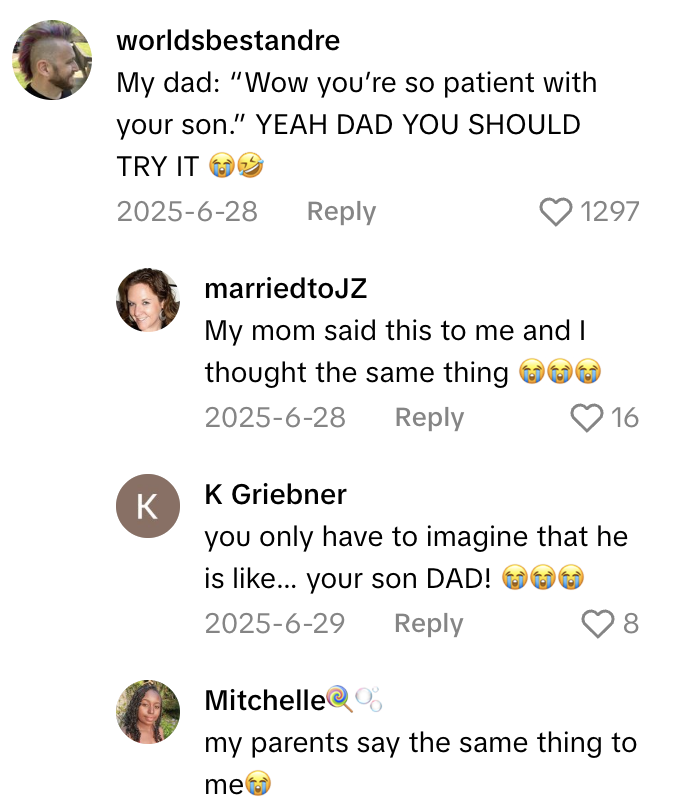Open marriedtoJZ username link
The image size is (678, 810).
pos(285,289)
